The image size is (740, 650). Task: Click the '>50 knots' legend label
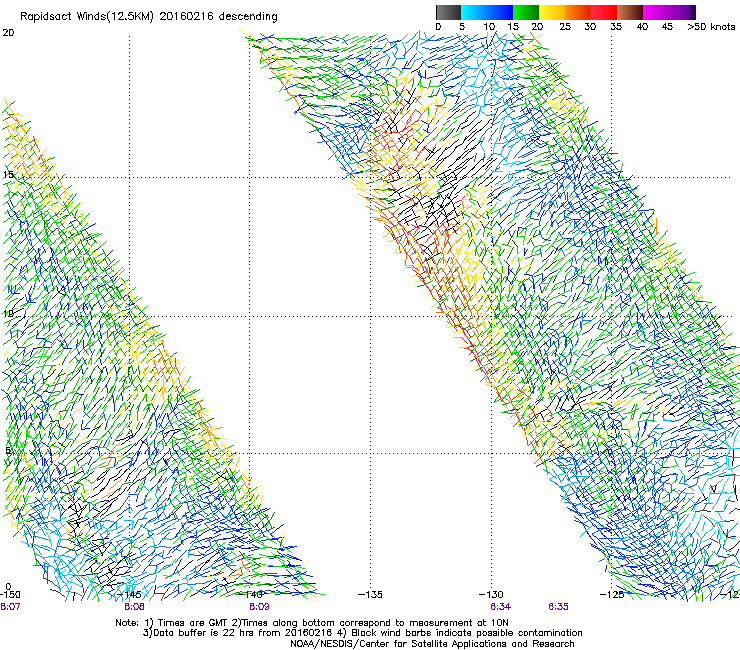[711, 27]
